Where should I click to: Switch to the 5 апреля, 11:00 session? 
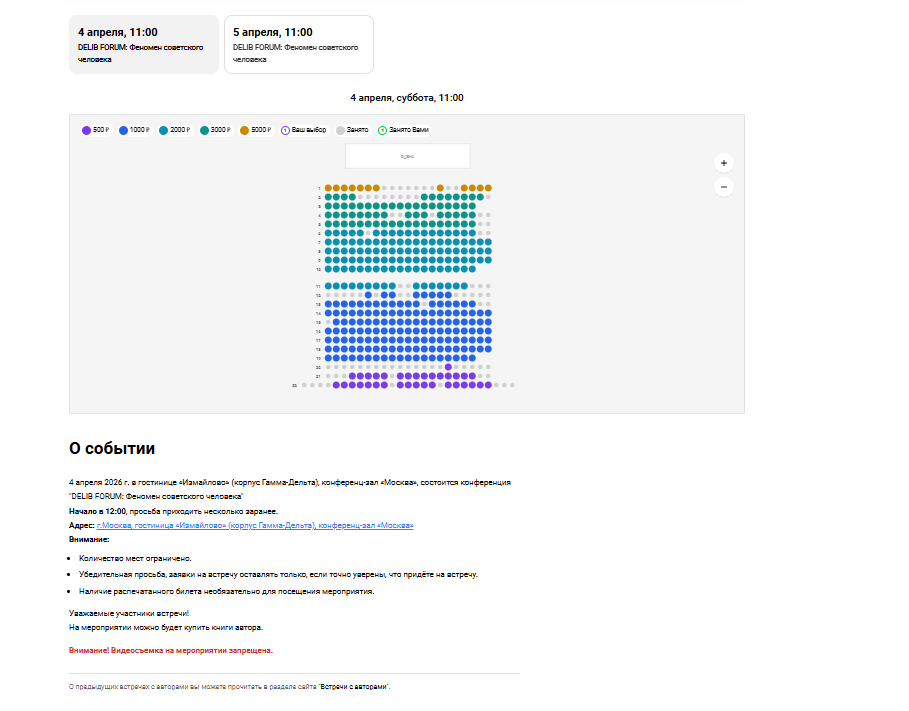click(x=299, y=45)
